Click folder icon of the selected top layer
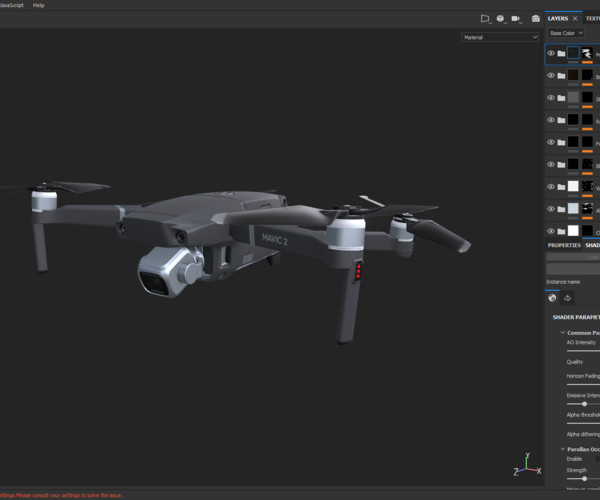Screen dimensions: 600x500 (x=561, y=53)
